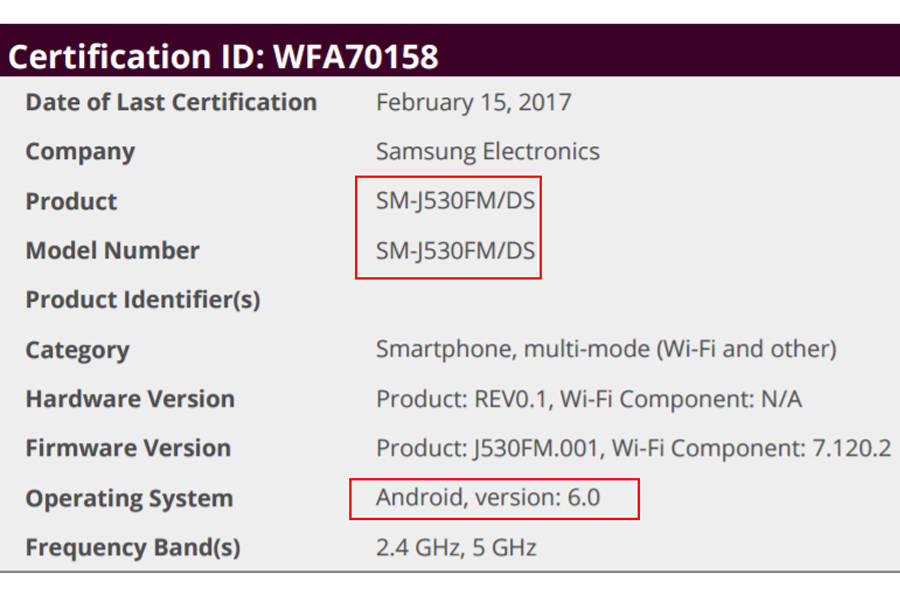The image size is (900, 600).
Task: Select the J530FM.001 firmware version value
Action: click(536, 448)
